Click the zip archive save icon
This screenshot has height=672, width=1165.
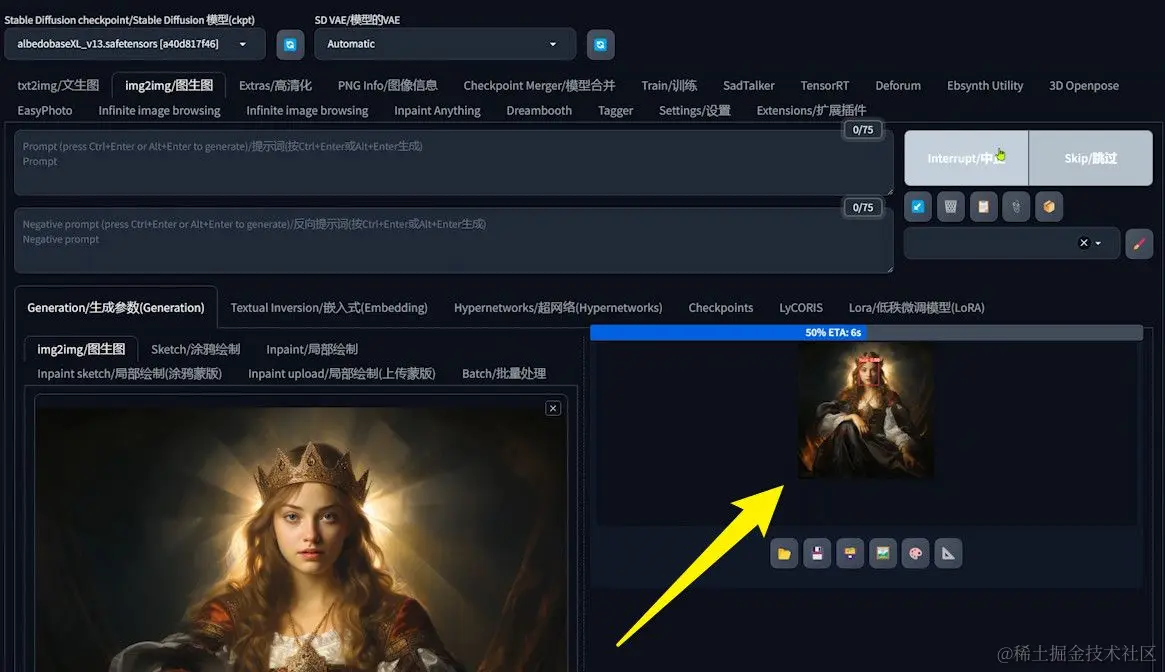tap(850, 554)
